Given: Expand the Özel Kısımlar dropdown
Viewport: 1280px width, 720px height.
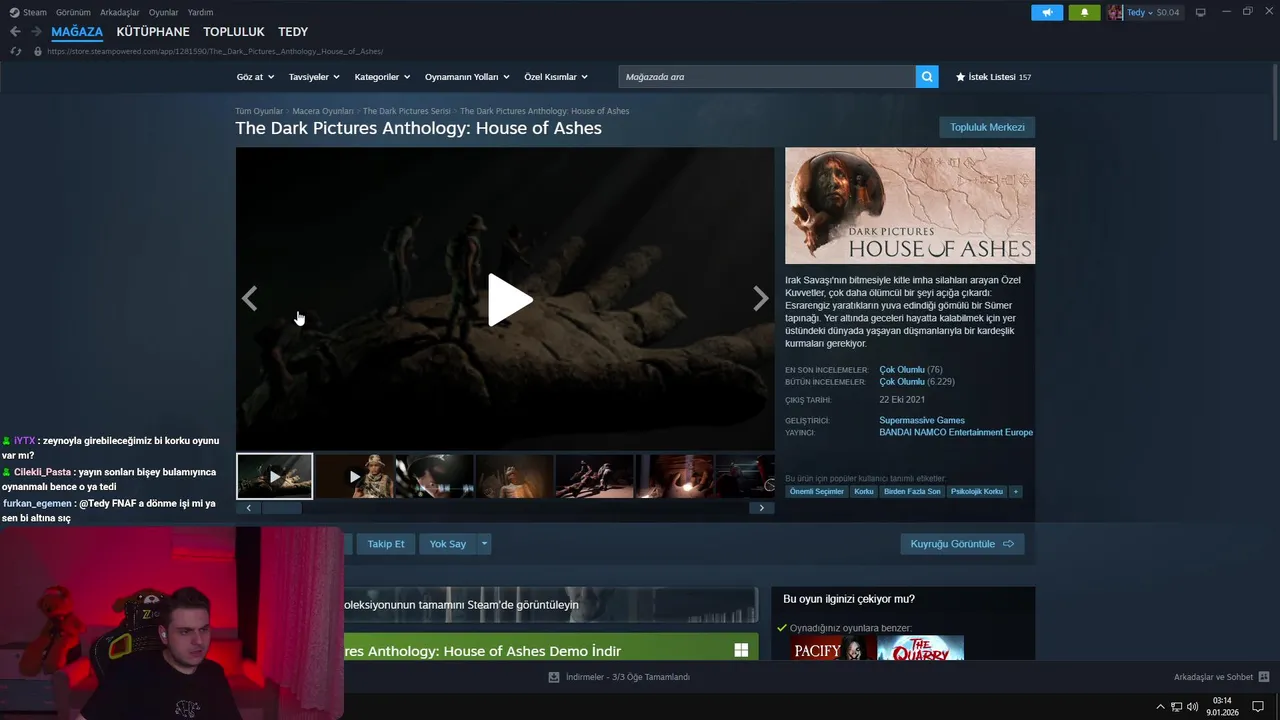Looking at the screenshot, I should click(556, 77).
